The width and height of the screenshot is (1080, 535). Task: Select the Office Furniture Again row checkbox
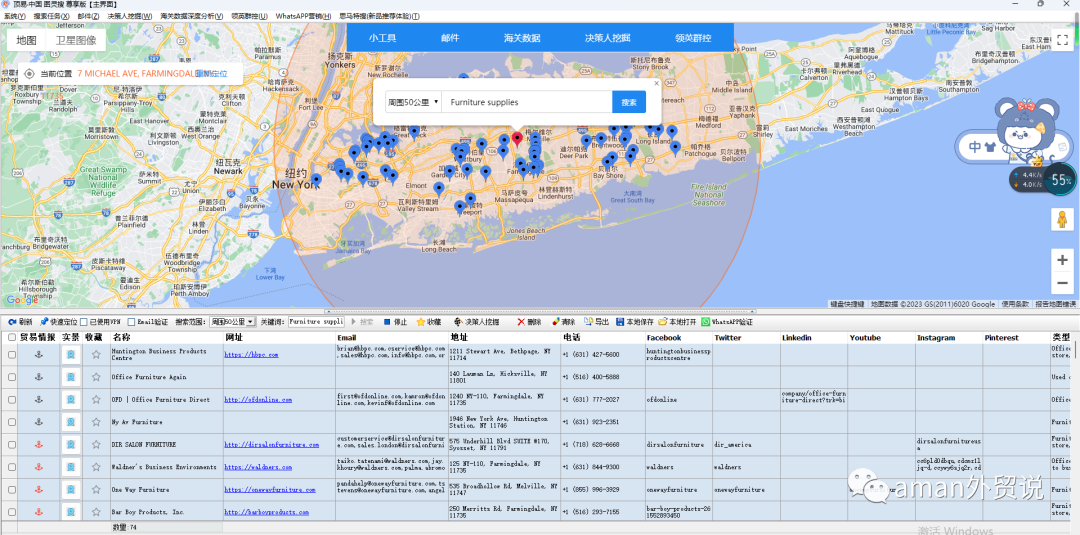click(x=12, y=377)
